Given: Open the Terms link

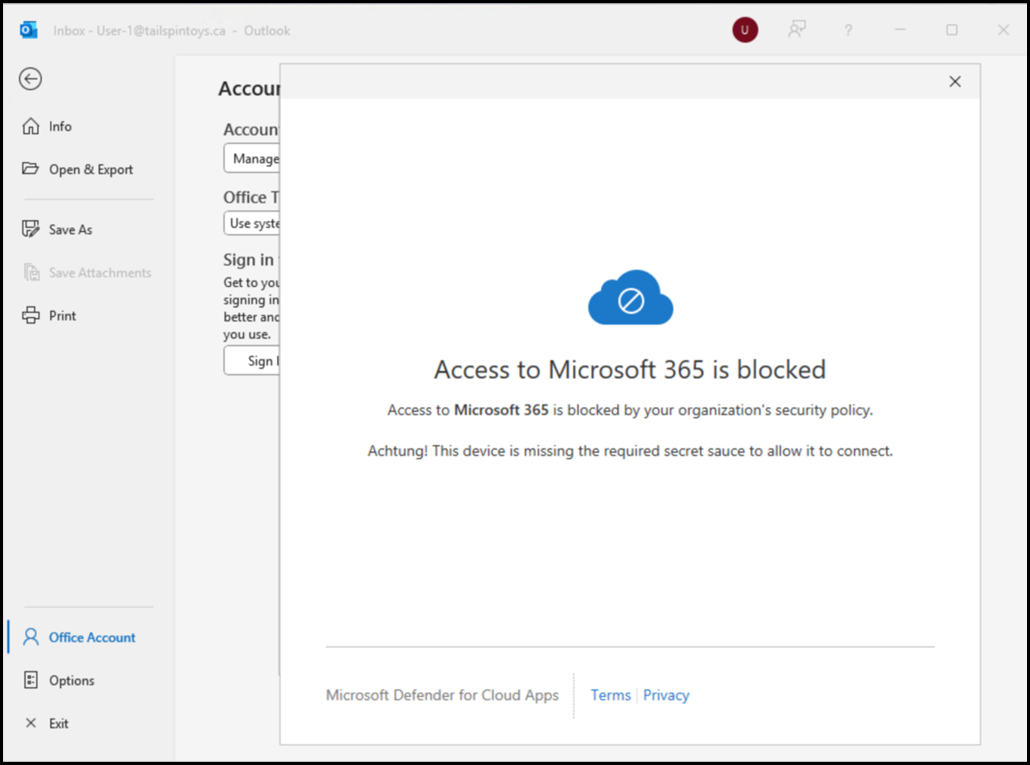Looking at the screenshot, I should [610, 695].
